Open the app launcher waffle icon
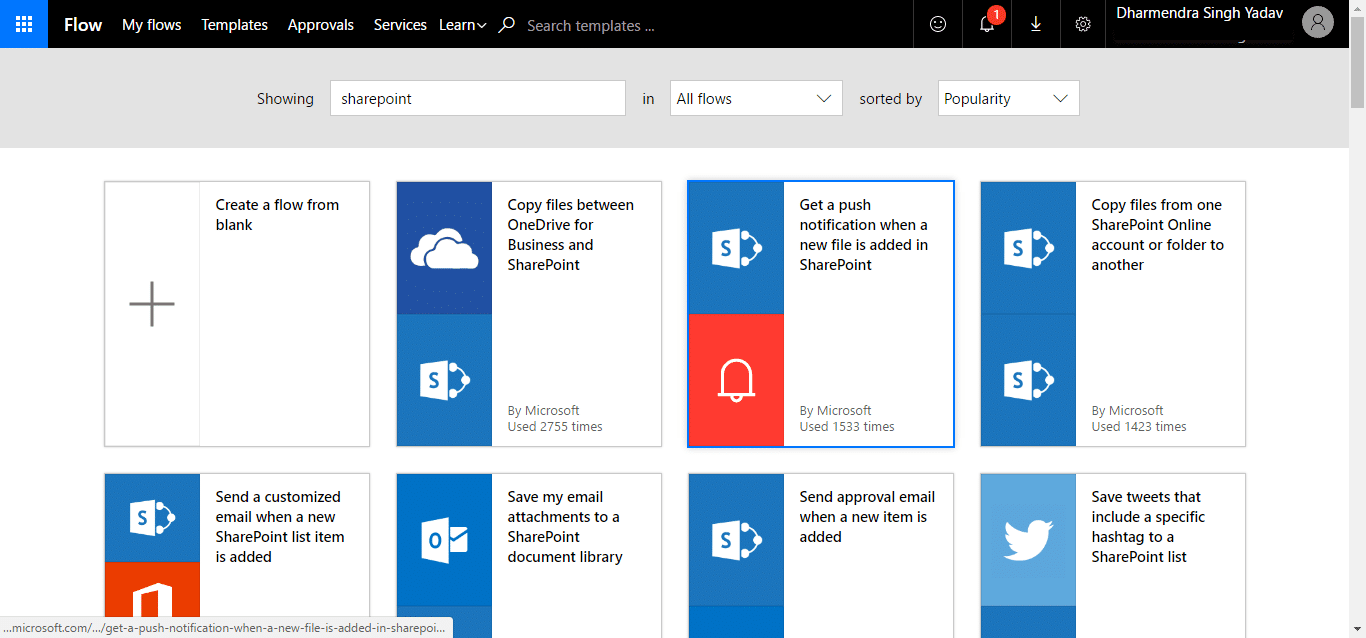 click(24, 24)
